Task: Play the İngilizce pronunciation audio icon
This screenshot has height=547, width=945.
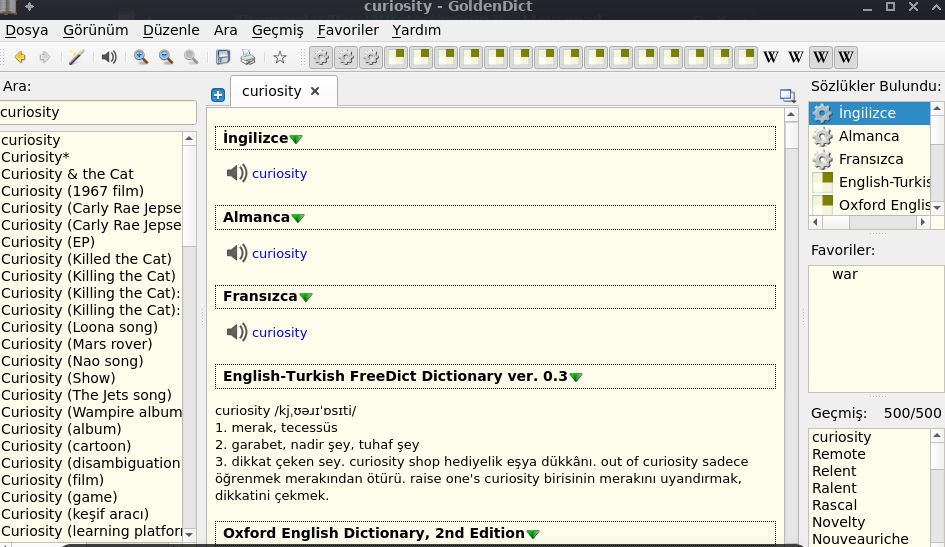Action: click(236, 174)
